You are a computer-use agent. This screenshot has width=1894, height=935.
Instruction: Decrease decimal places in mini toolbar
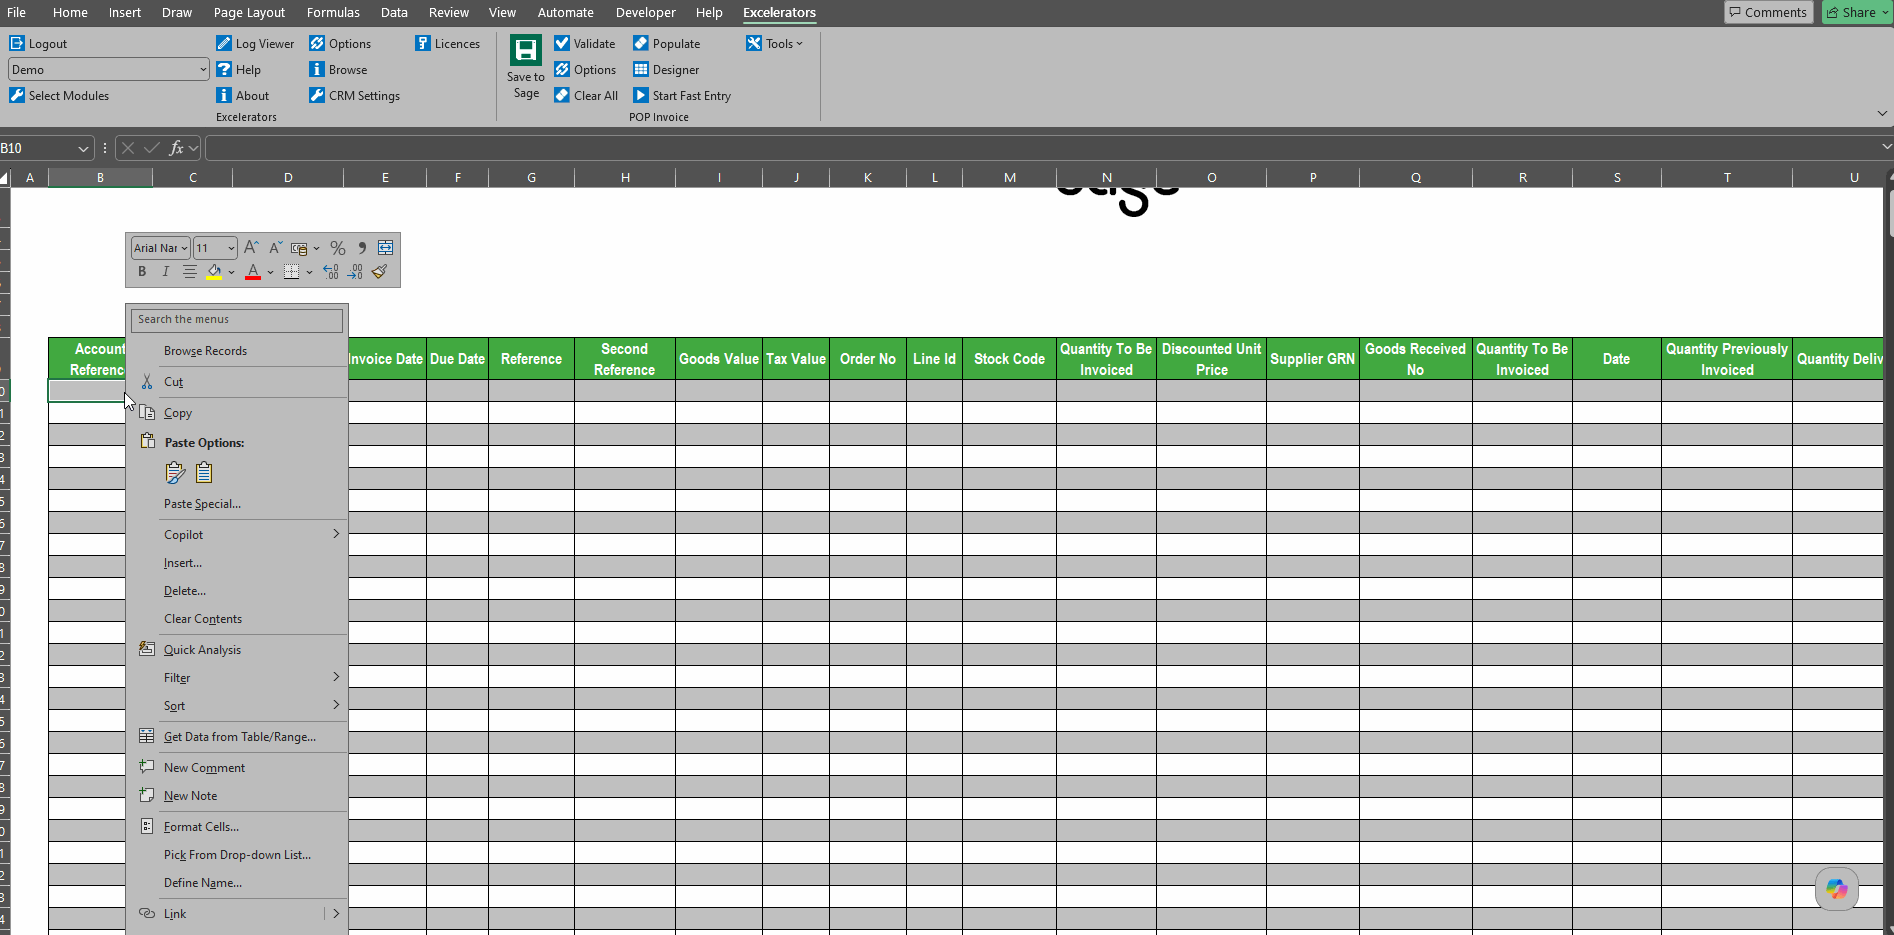point(355,272)
